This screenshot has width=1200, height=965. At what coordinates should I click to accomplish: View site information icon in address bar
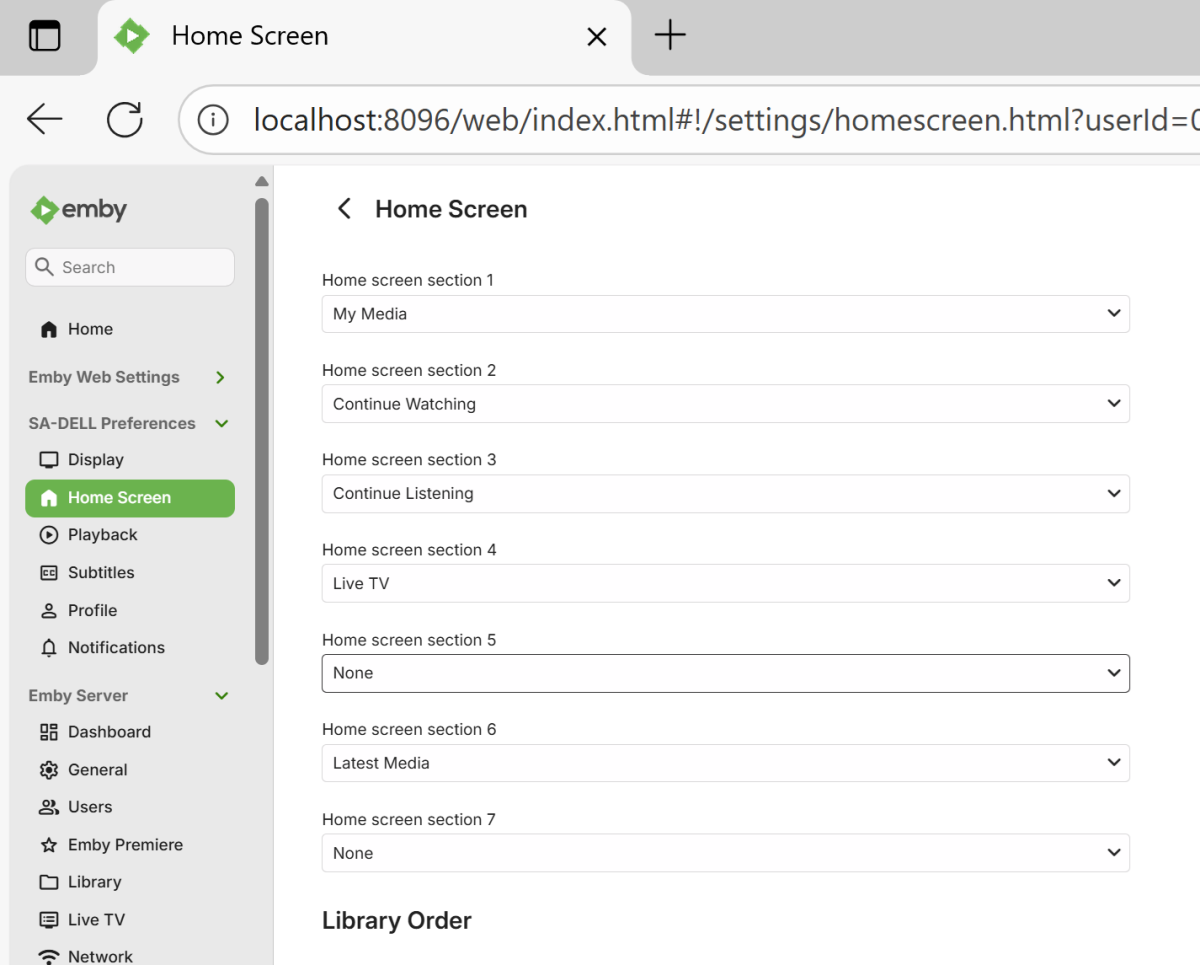coord(213,120)
